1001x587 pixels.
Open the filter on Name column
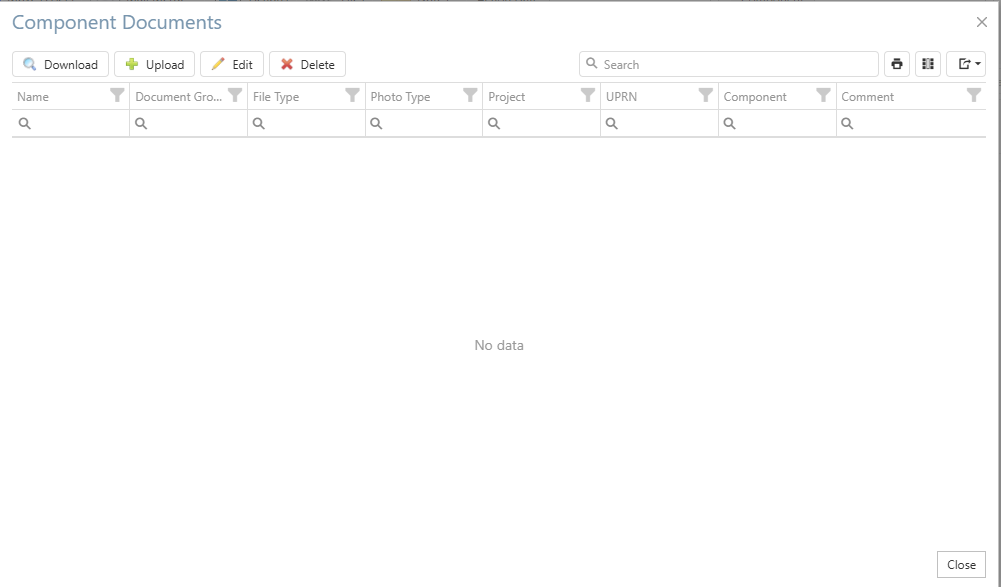point(117,96)
